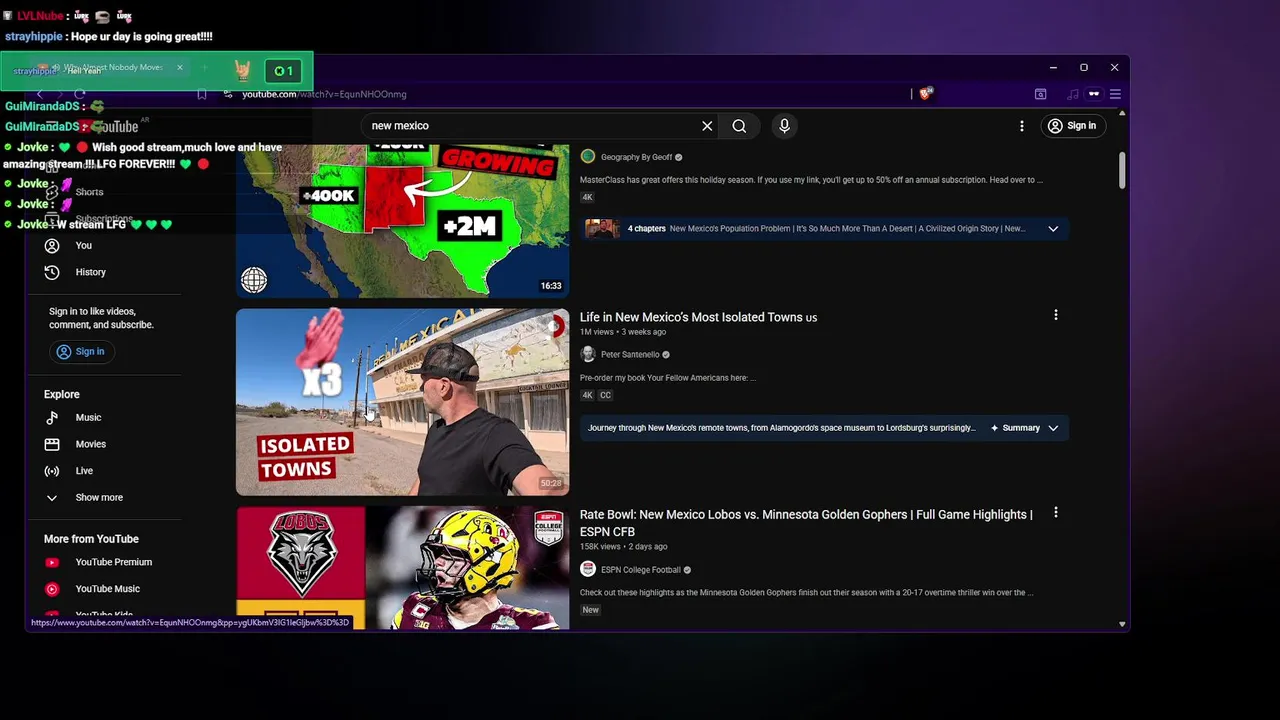Click Peter Santenello's channel avatar
Viewport: 1280px width, 720px height.
click(588, 354)
